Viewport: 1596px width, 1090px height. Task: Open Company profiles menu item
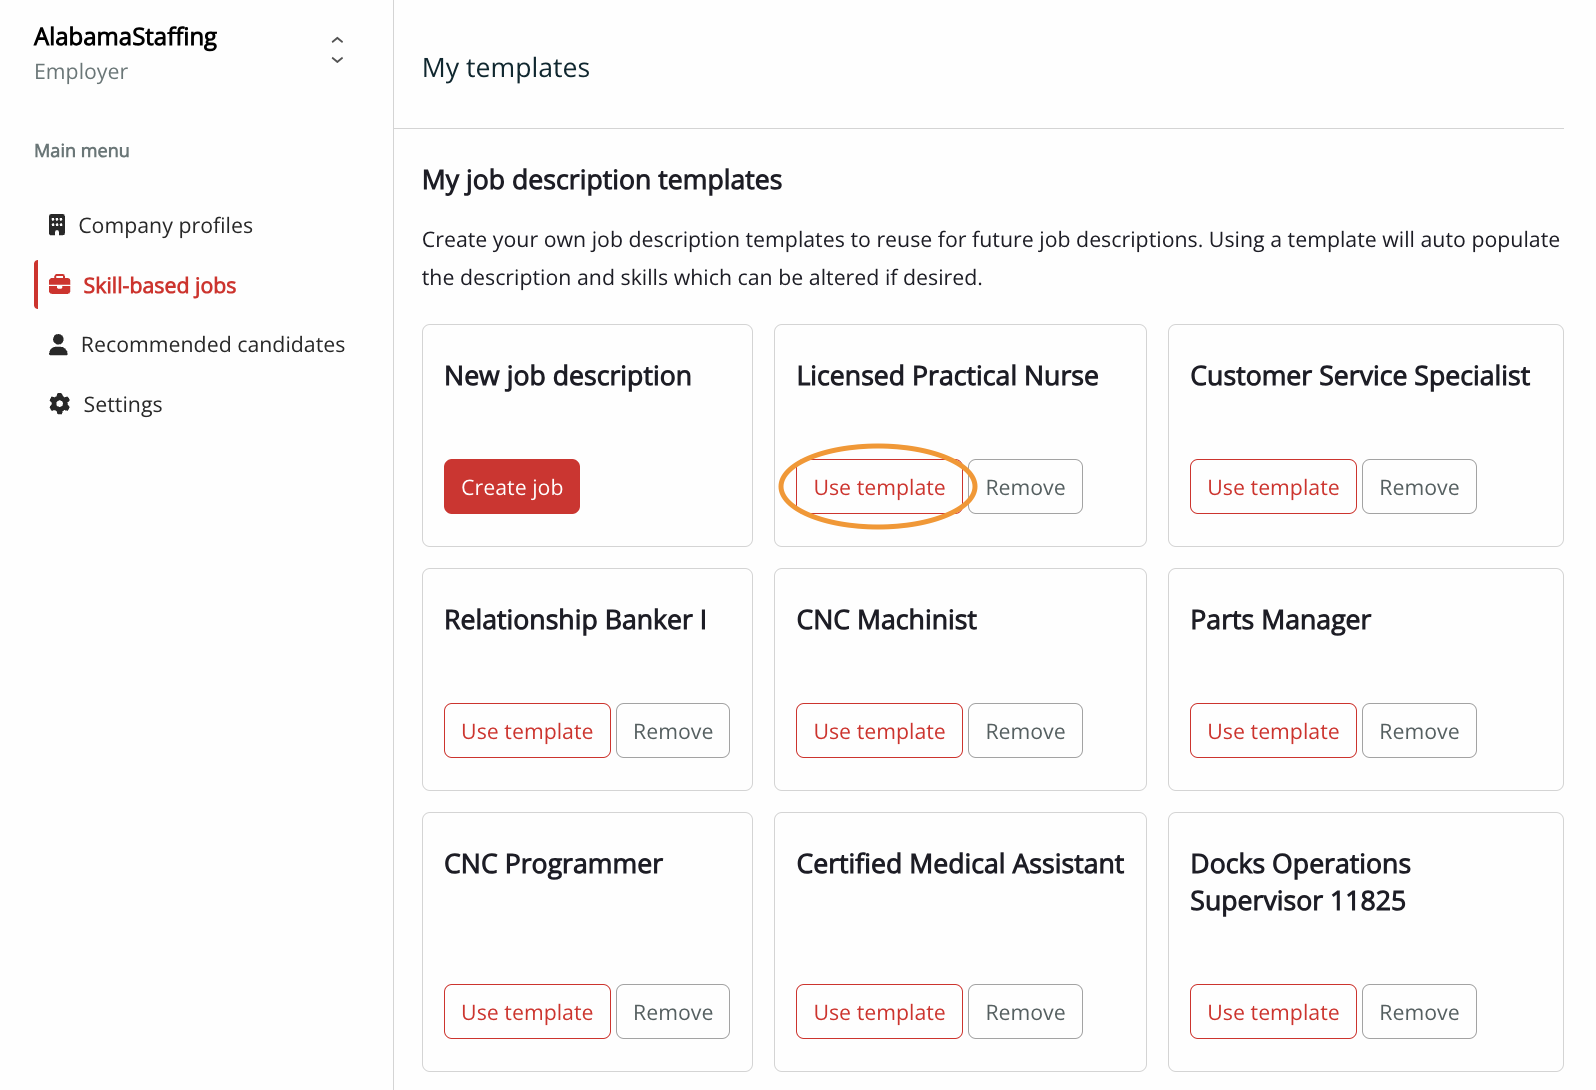pos(165,226)
